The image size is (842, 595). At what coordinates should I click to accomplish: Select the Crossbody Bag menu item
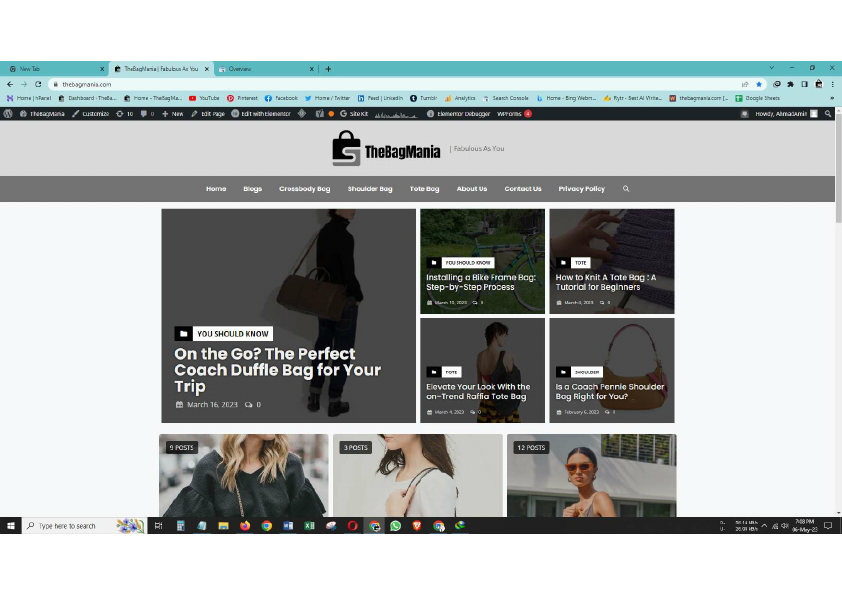(x=304, y=188)
